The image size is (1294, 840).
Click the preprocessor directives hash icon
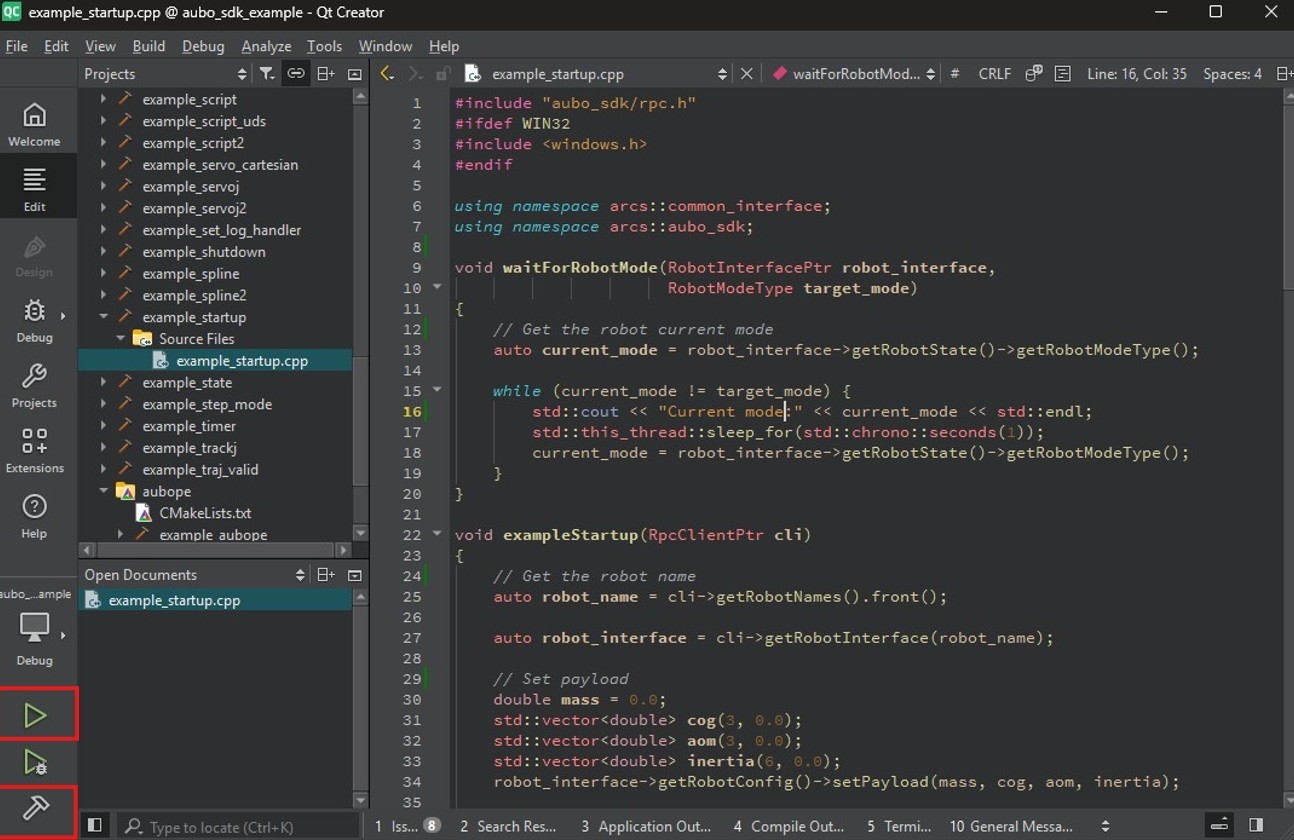(955, 74)
